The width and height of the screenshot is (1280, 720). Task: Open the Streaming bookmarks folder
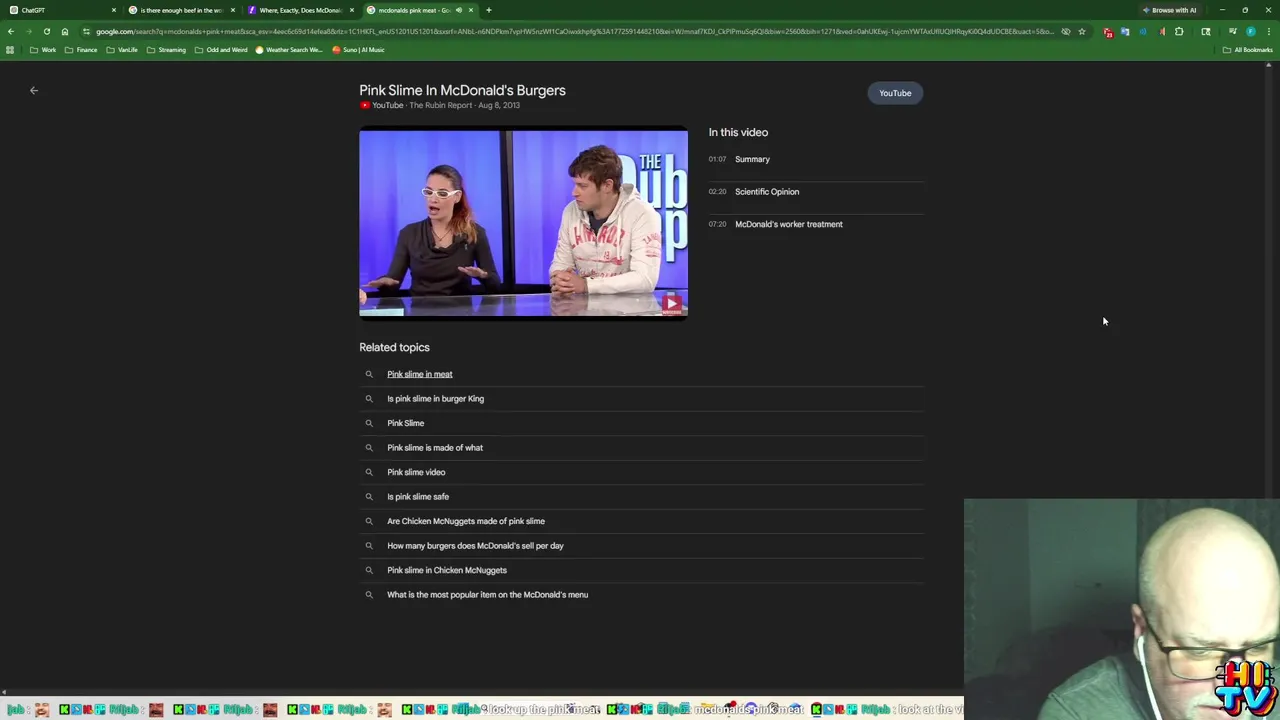[x=166, y=50]
